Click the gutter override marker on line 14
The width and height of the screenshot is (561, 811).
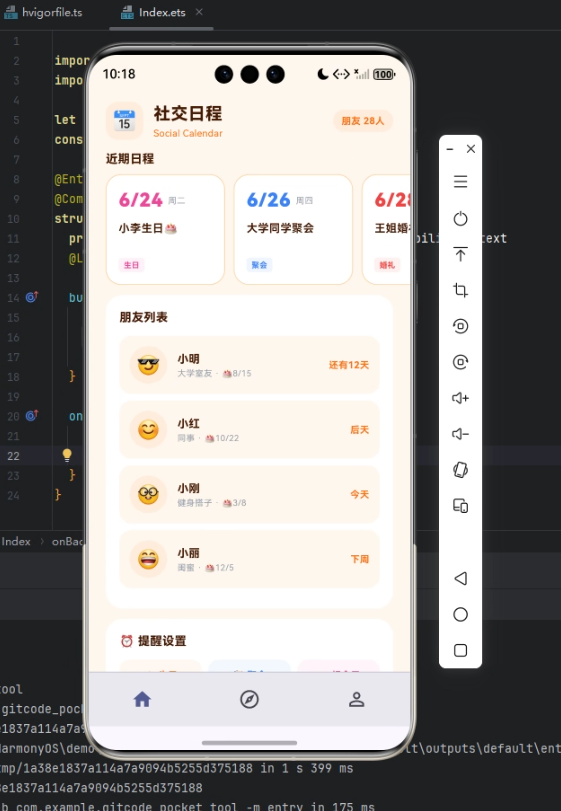(32, 297)
